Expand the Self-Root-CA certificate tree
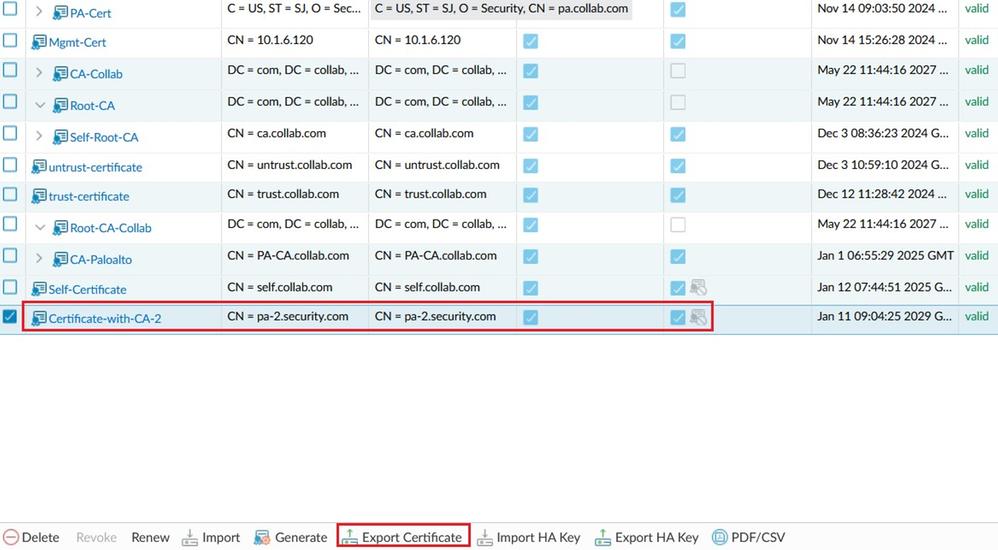The height and width of the screenshot is (550, 998). click(39, 136)
